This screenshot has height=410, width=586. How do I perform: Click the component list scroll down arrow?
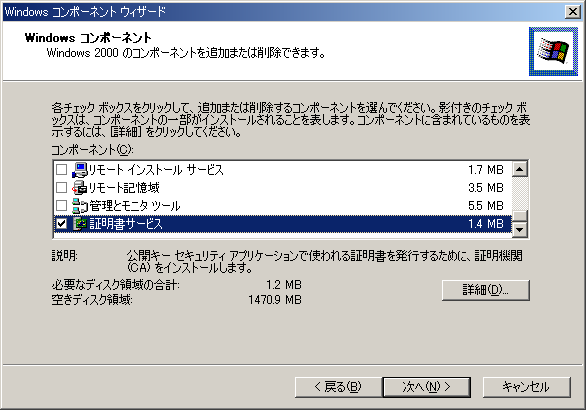click(x=519, y=229)
